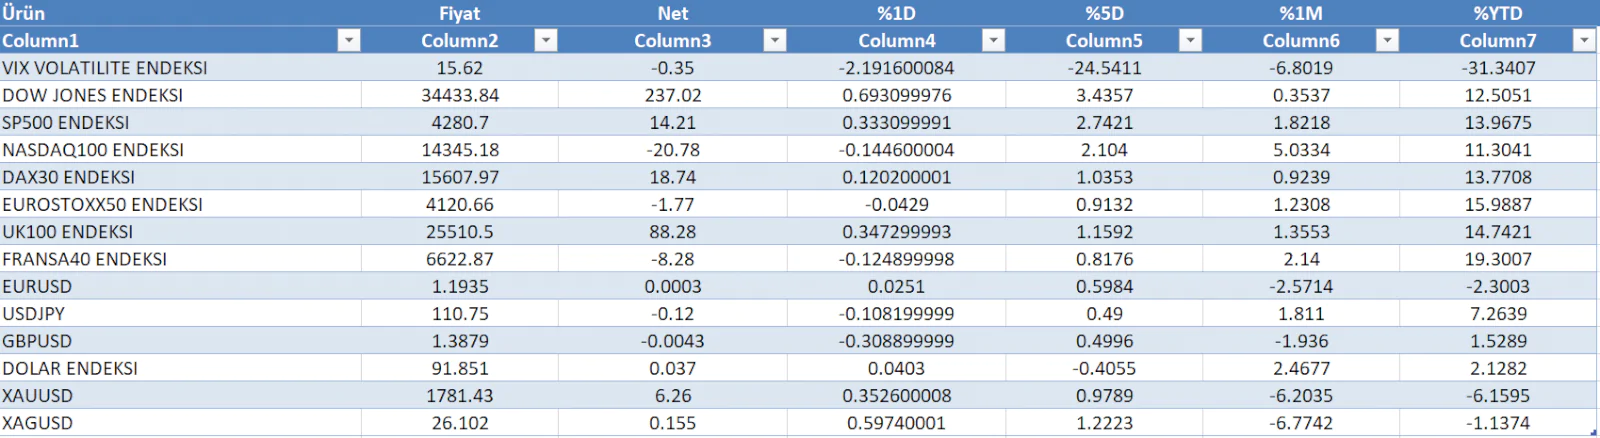Screen dimensions: 1600x438
Task: Open the Column2 filter dropdown
Action: pyautogui.click(x=545, y=40)
